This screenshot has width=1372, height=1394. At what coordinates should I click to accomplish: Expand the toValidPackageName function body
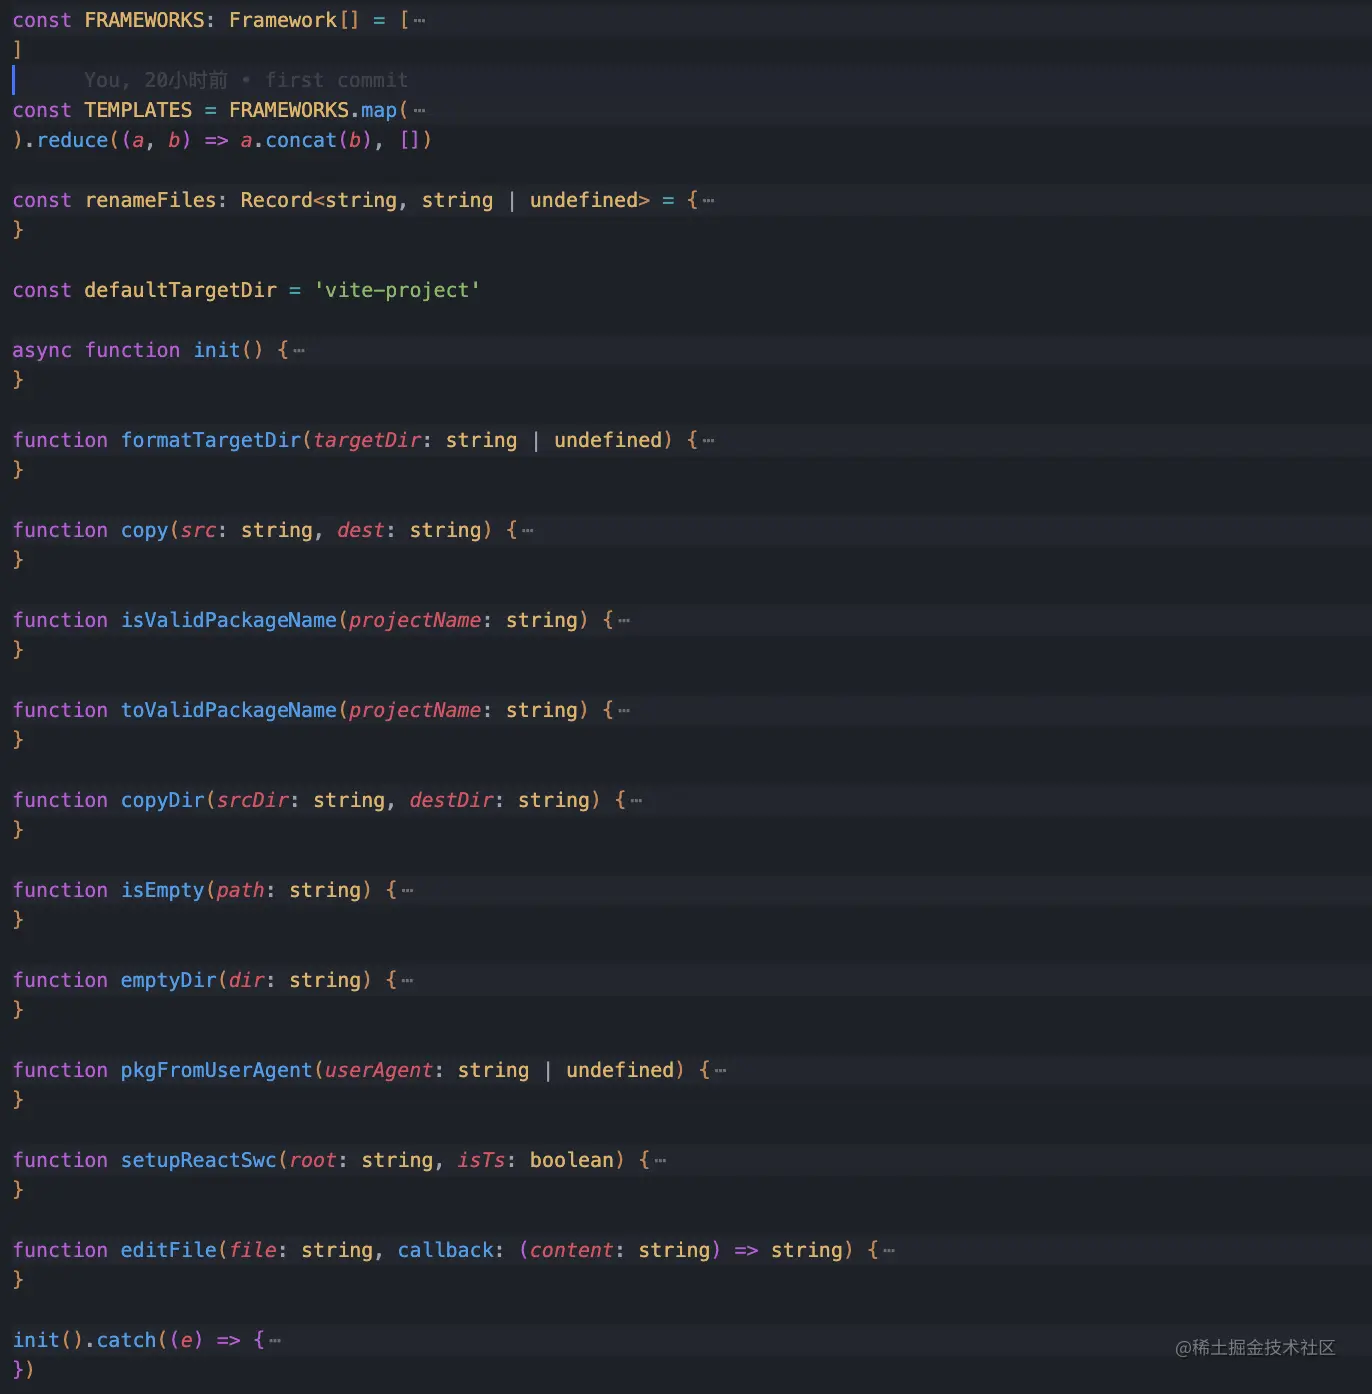pyautogui.click(x=622, y=710)
